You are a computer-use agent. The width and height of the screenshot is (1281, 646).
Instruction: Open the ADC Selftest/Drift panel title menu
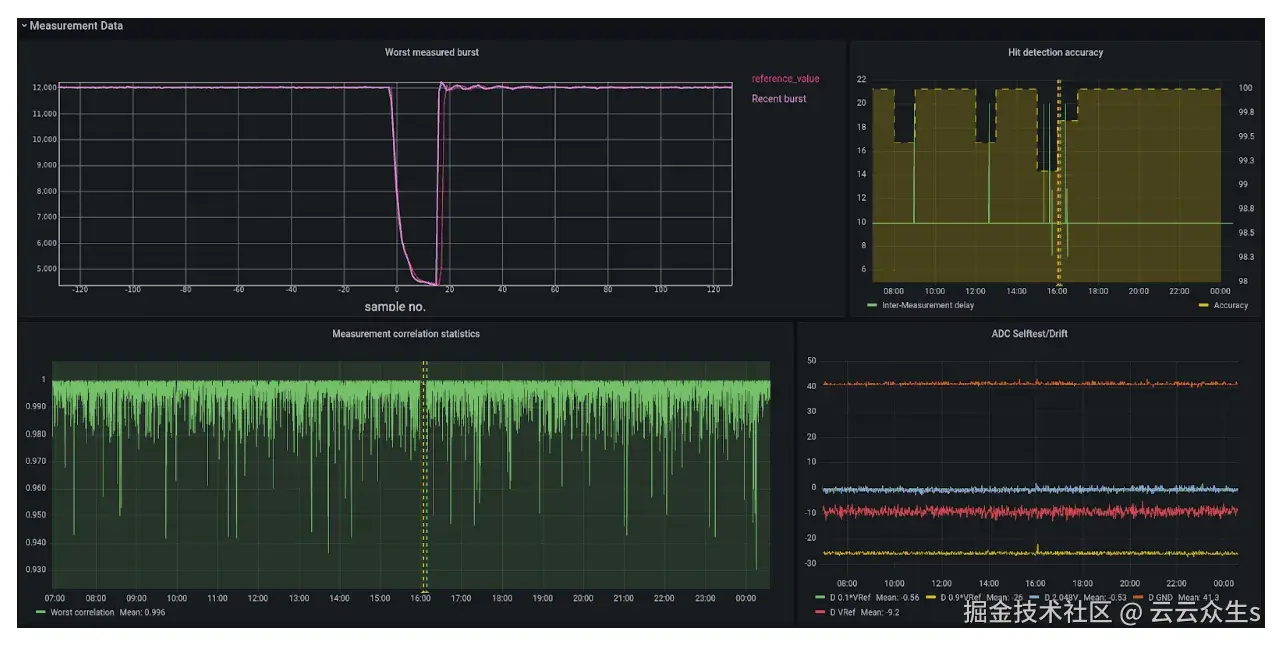[x=1029, y=334]
